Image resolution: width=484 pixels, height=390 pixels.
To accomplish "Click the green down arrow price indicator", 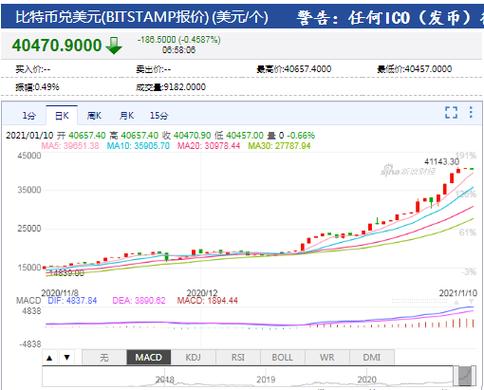I will point(114,46).
